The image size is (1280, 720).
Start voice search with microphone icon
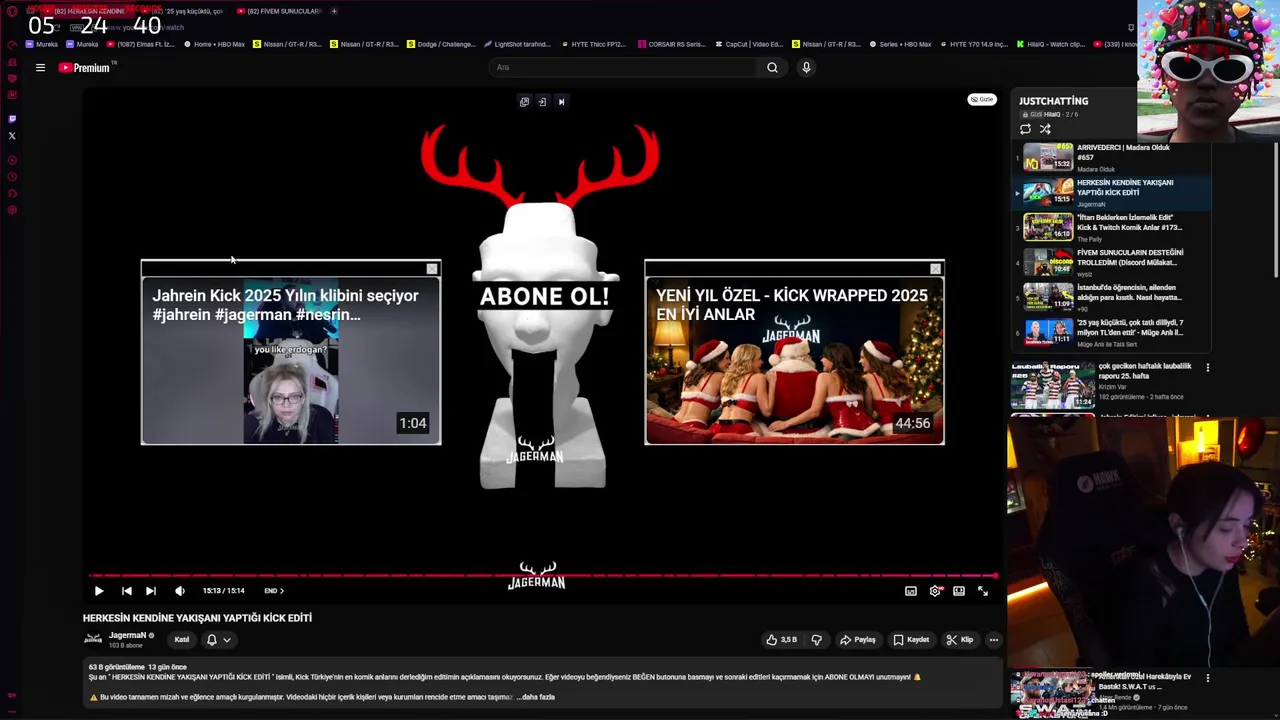point(806,67)
